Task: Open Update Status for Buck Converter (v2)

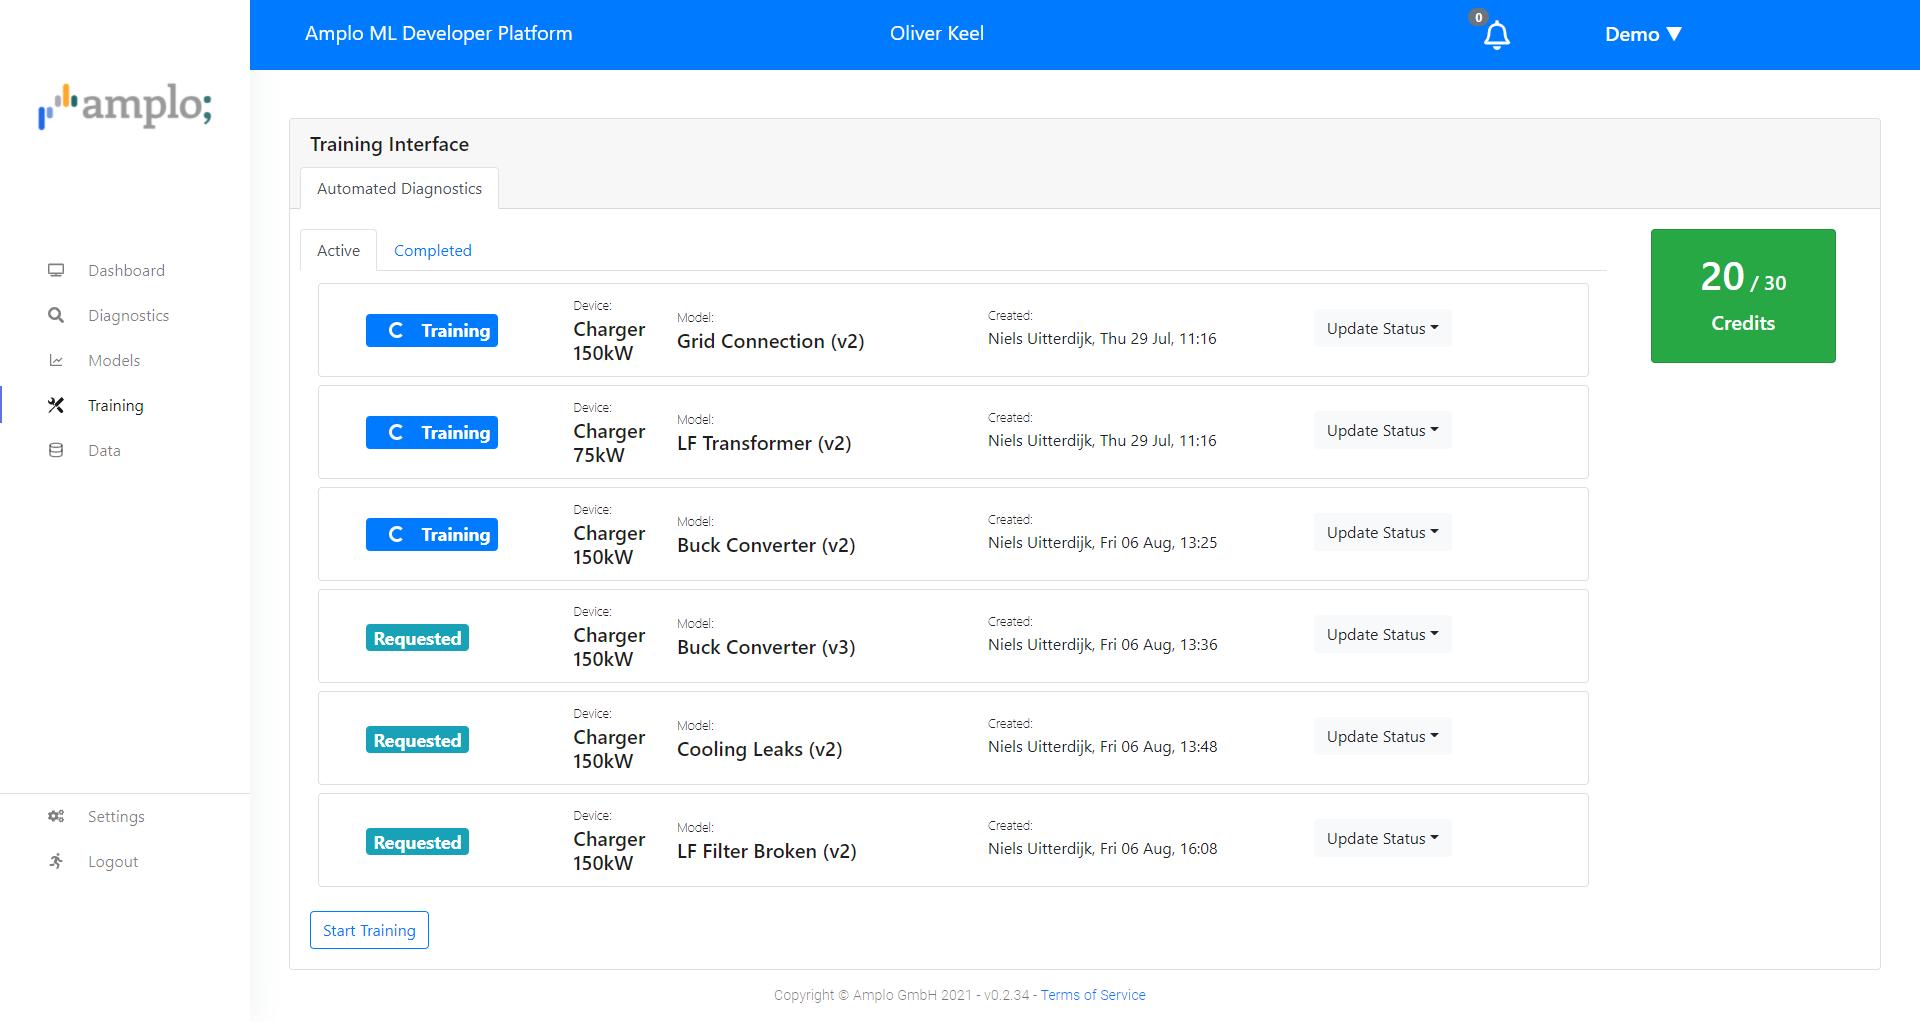Action: coord(1382,532)
